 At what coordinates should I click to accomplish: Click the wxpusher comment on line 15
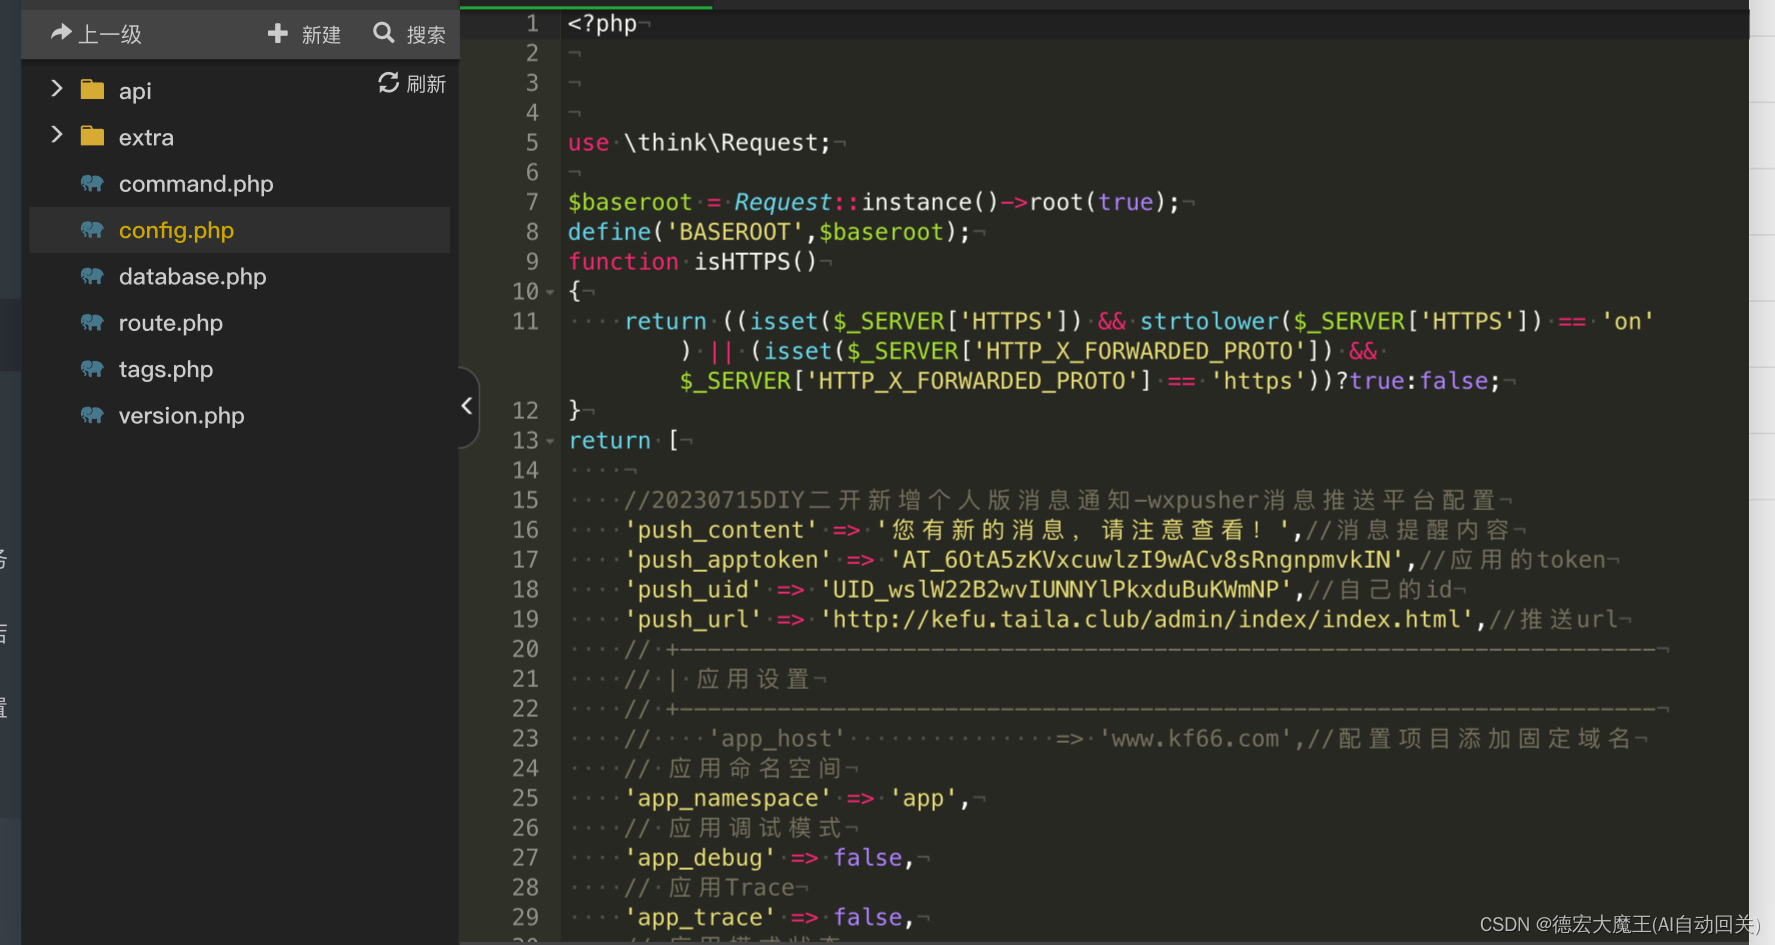click(x=1061, y=500)
